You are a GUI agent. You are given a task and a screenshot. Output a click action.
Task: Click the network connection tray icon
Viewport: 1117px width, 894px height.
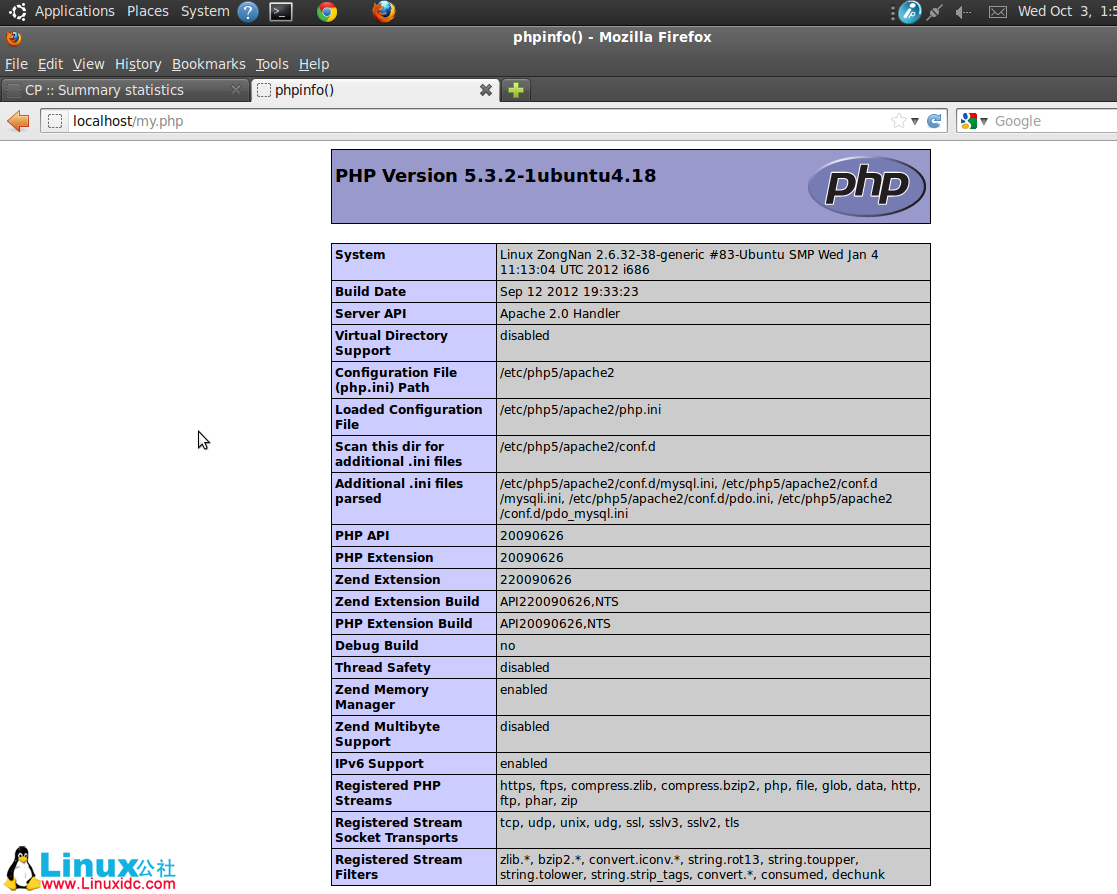(935, 11)
